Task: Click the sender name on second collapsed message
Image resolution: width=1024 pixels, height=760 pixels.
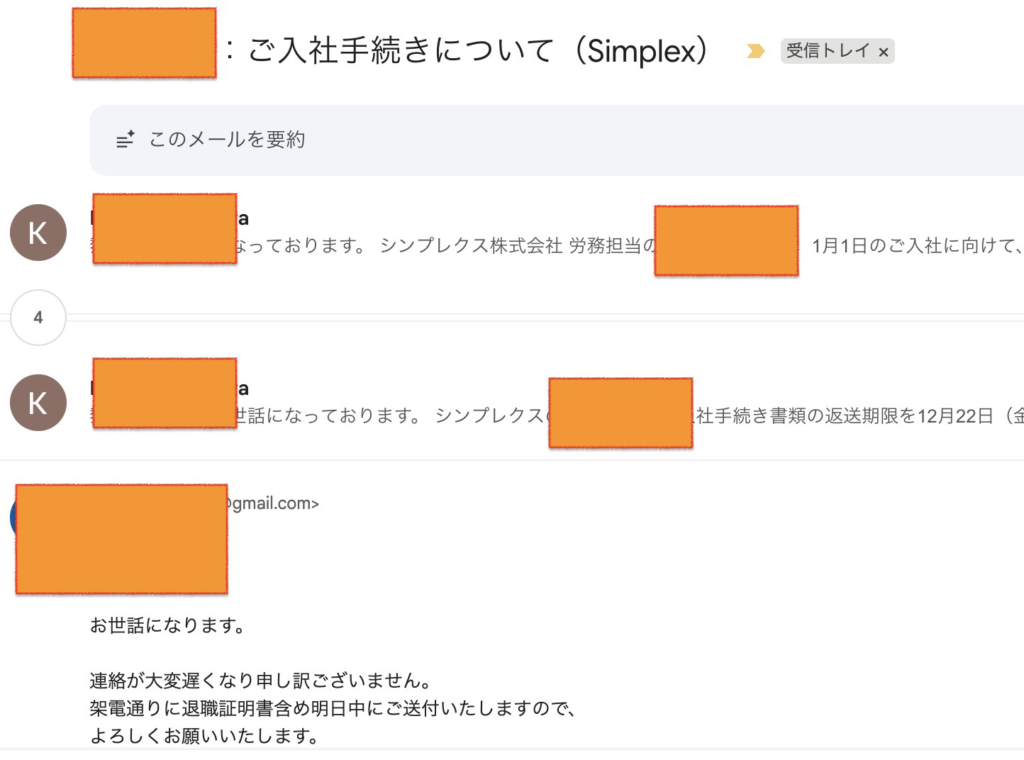Action: point(242,388)
